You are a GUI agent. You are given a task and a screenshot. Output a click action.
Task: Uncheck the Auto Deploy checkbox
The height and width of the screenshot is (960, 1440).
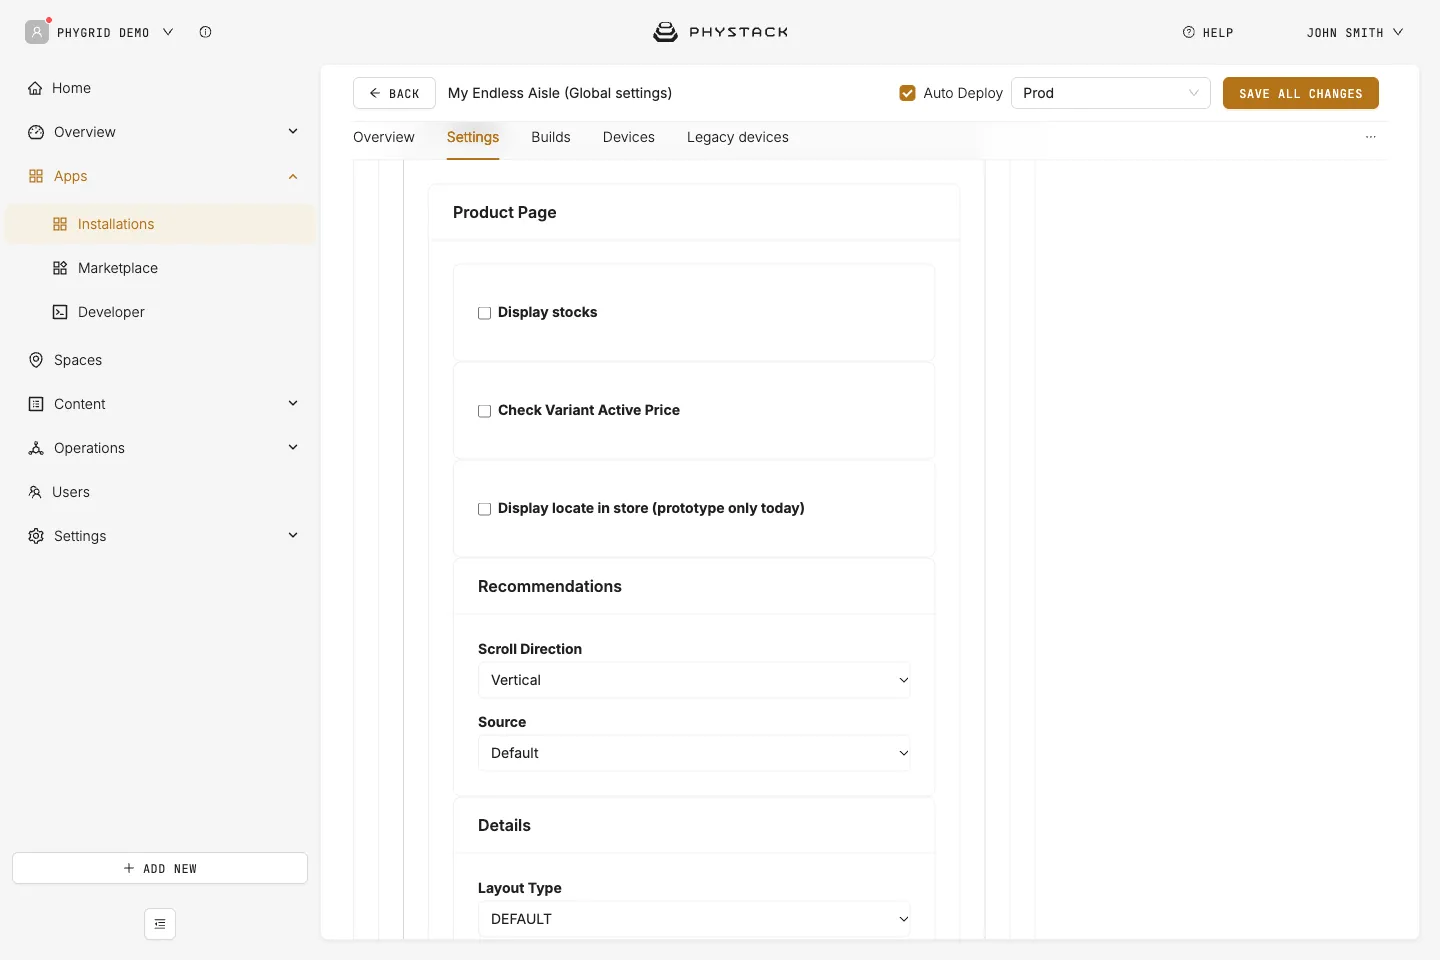tap(908, 93)
